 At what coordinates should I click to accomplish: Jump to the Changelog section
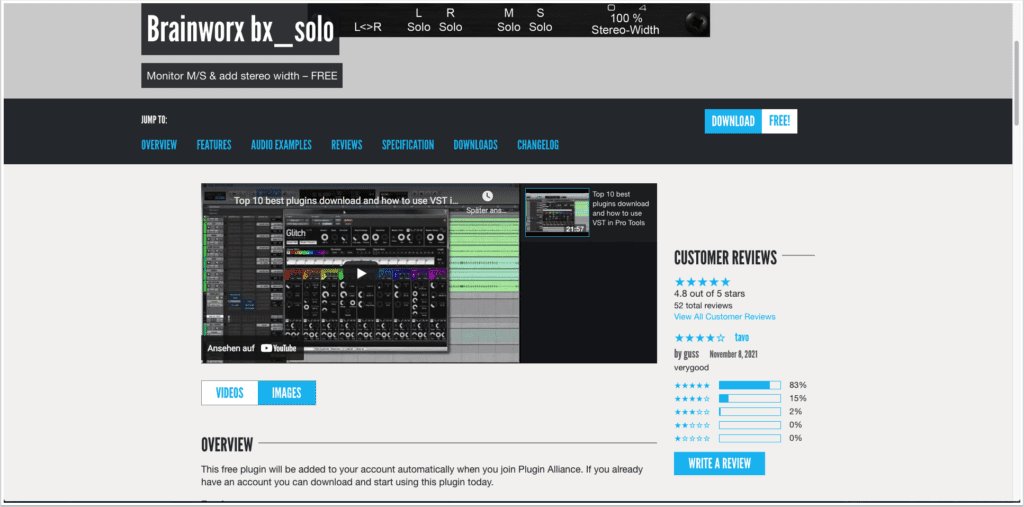[538, 145]
